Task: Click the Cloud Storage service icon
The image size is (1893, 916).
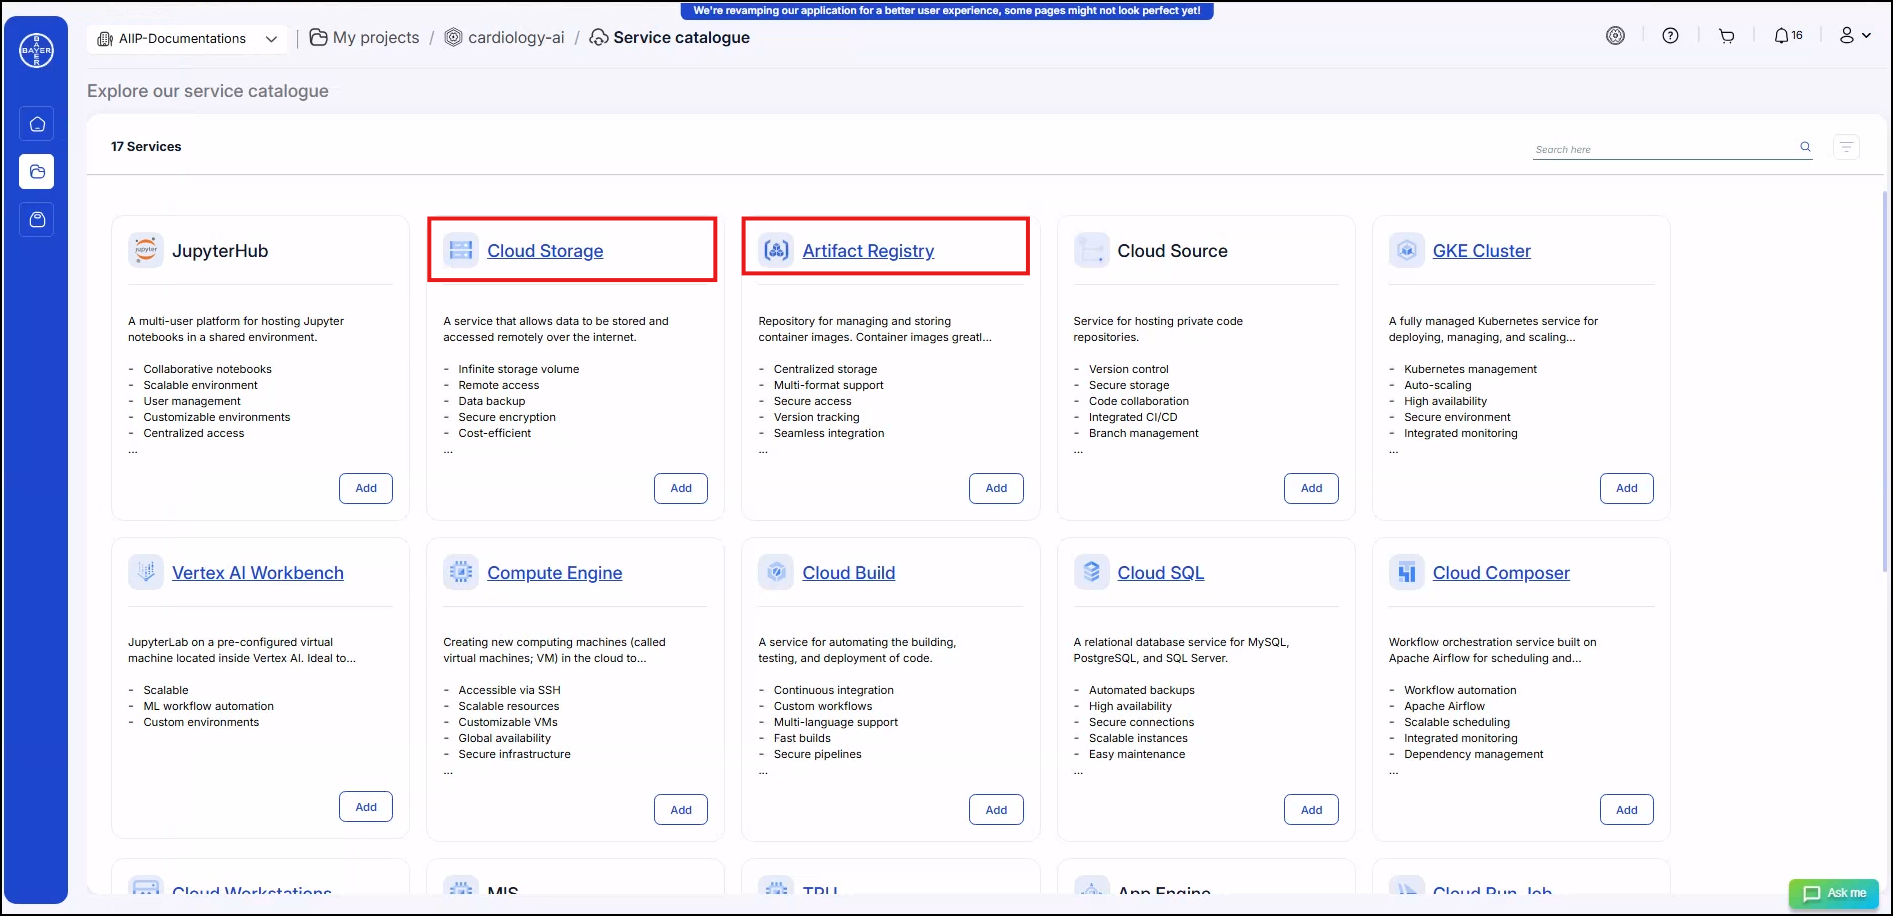Action: pos(461,250)
